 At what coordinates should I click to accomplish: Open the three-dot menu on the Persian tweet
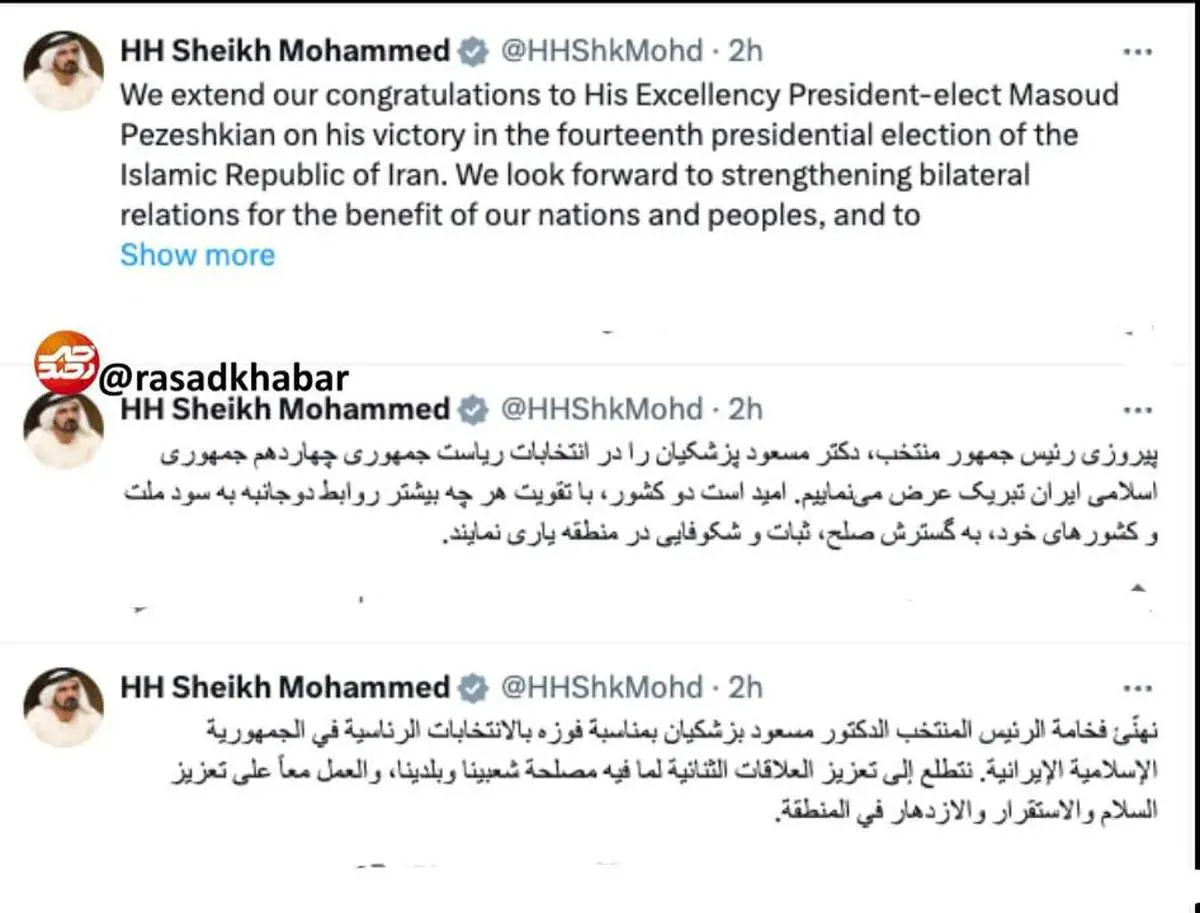point(1139,410)
